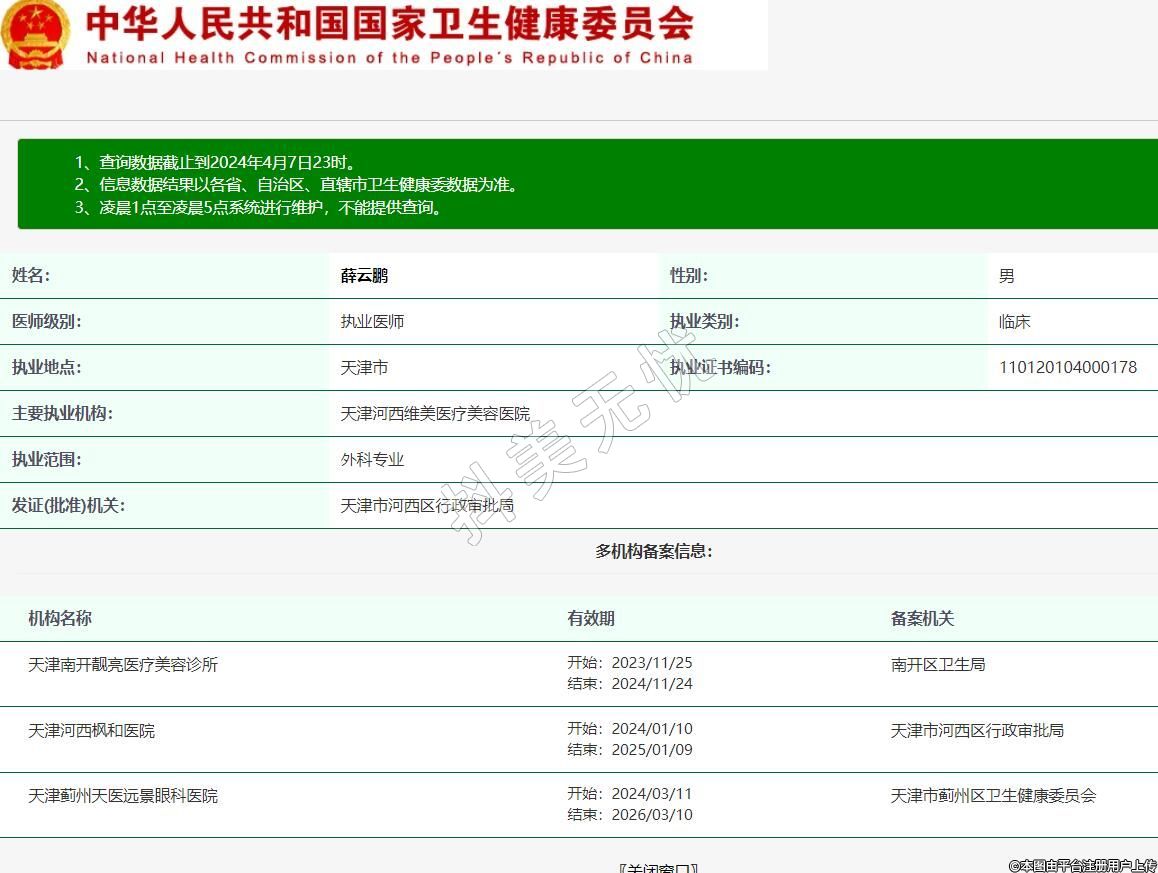This screenshot has height=873, width=1158.
Task: Select the doctor name 薛云鹏
Action: (364, 276)
